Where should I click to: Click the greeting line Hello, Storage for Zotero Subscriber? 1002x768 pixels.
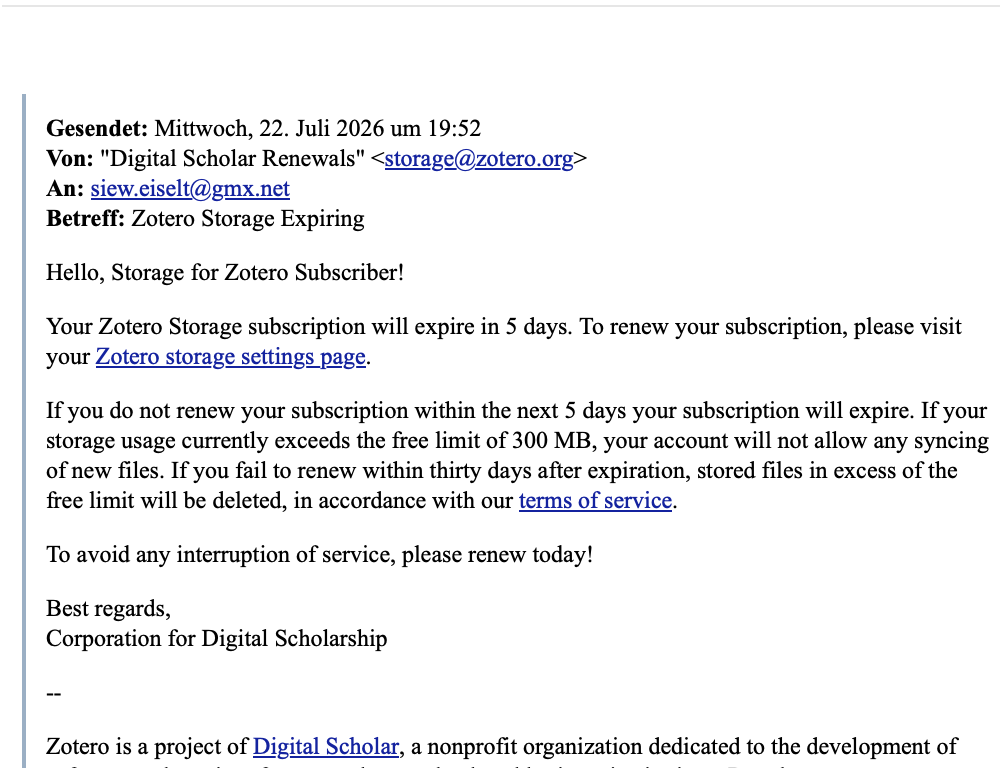click(225, 273)
